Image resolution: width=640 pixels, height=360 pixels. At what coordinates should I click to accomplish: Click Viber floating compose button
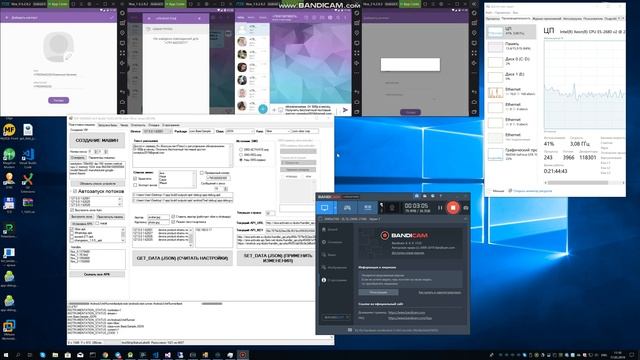(263, 109)
